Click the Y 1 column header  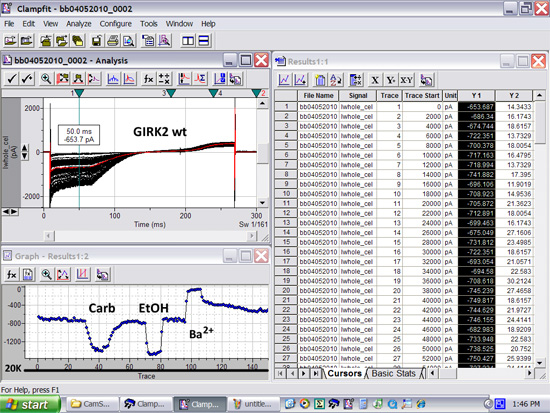476,95
